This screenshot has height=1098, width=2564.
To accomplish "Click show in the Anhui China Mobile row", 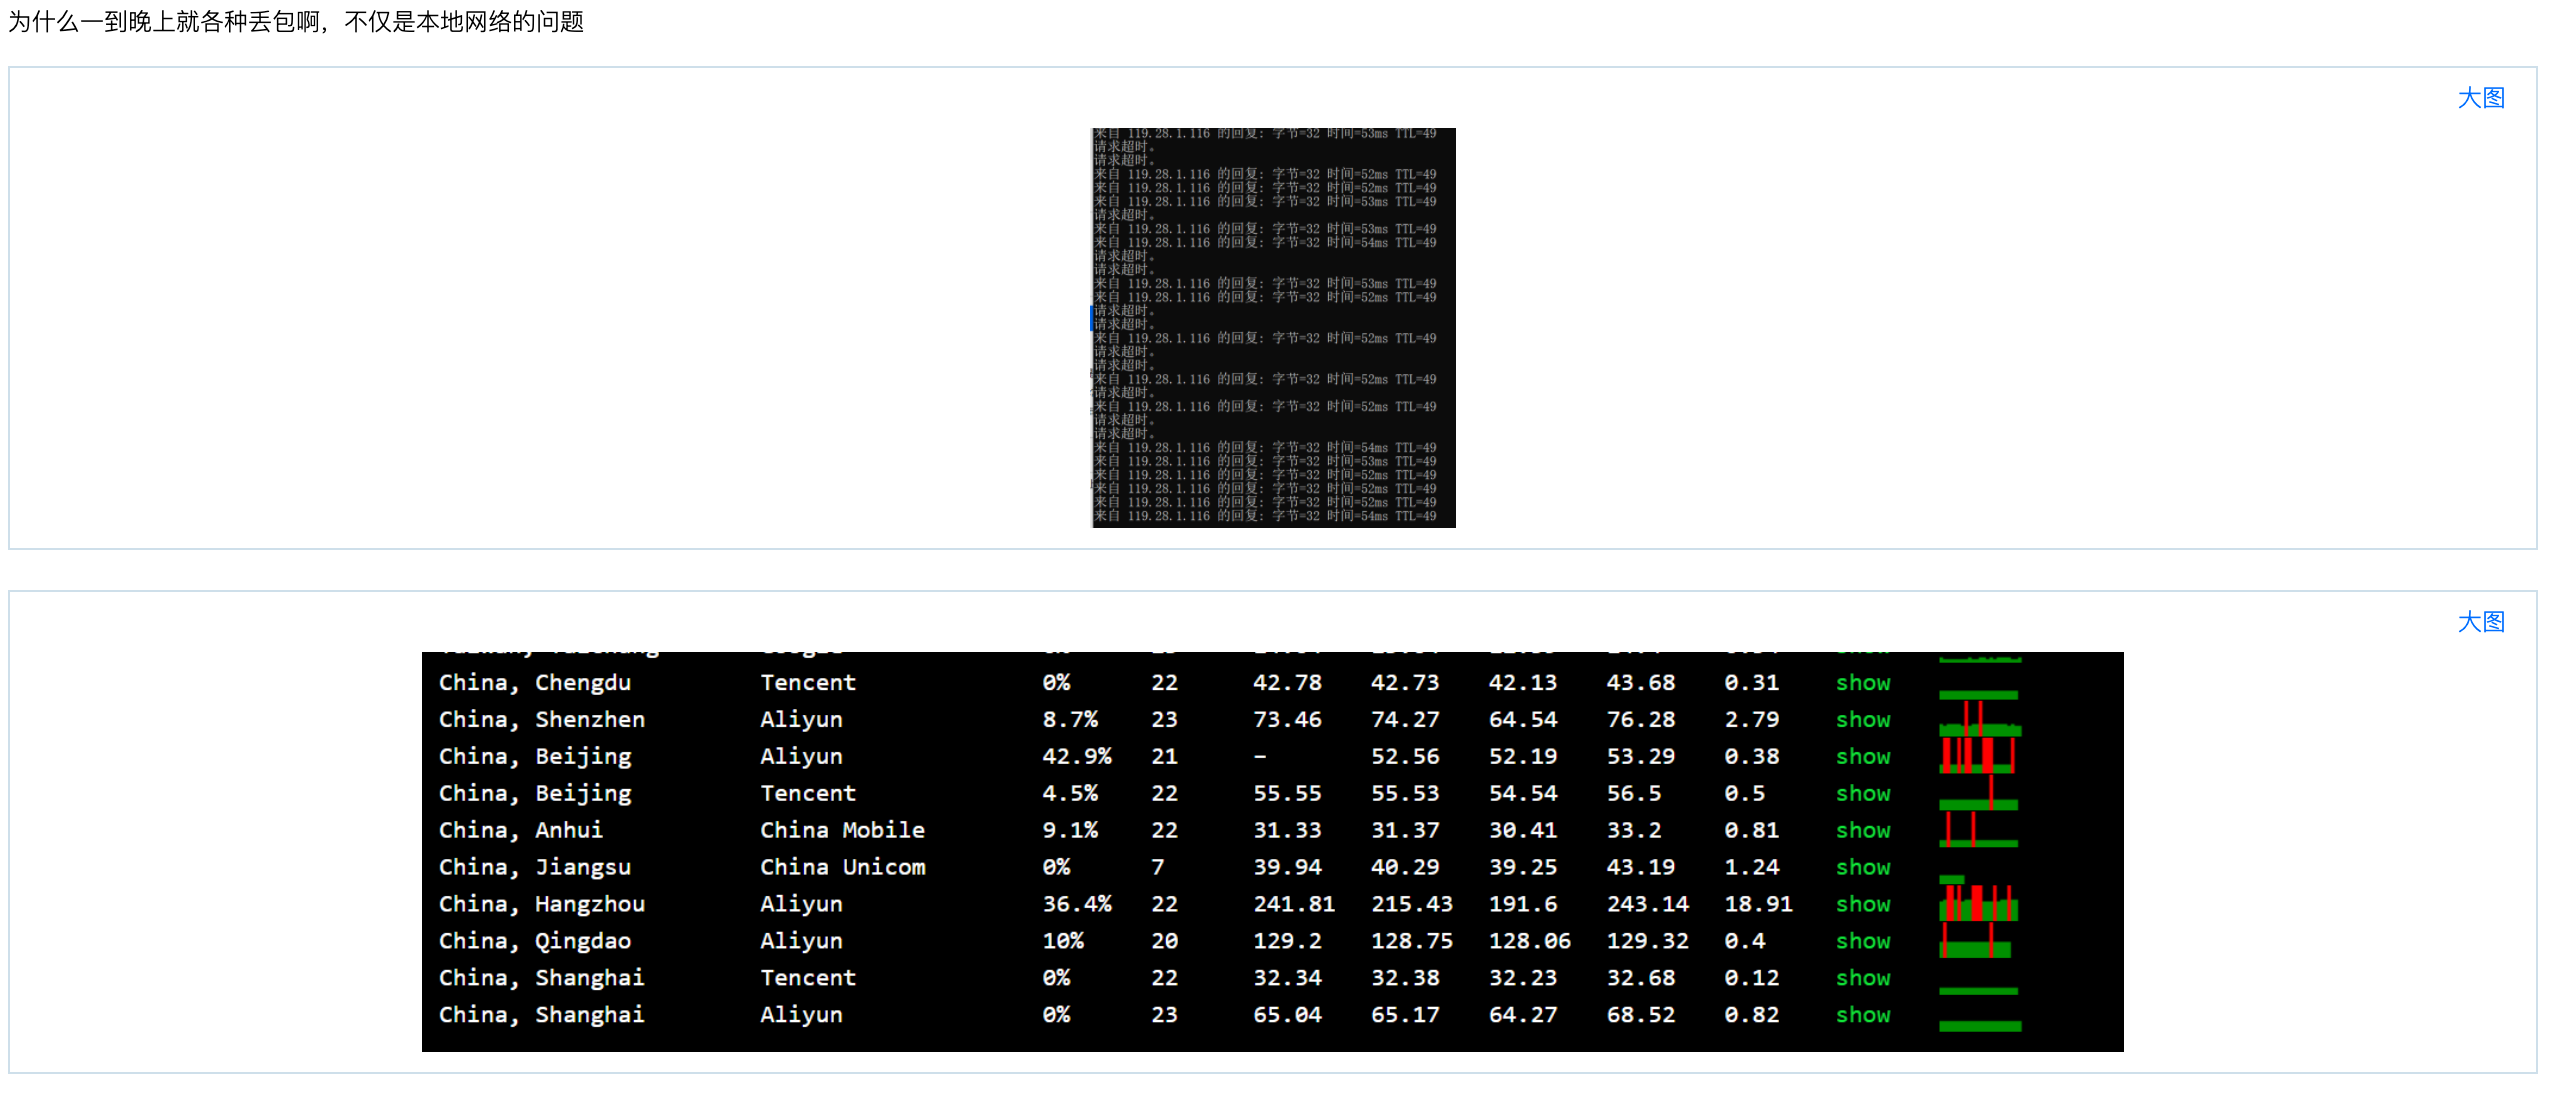I will [x=1863, y=831].
